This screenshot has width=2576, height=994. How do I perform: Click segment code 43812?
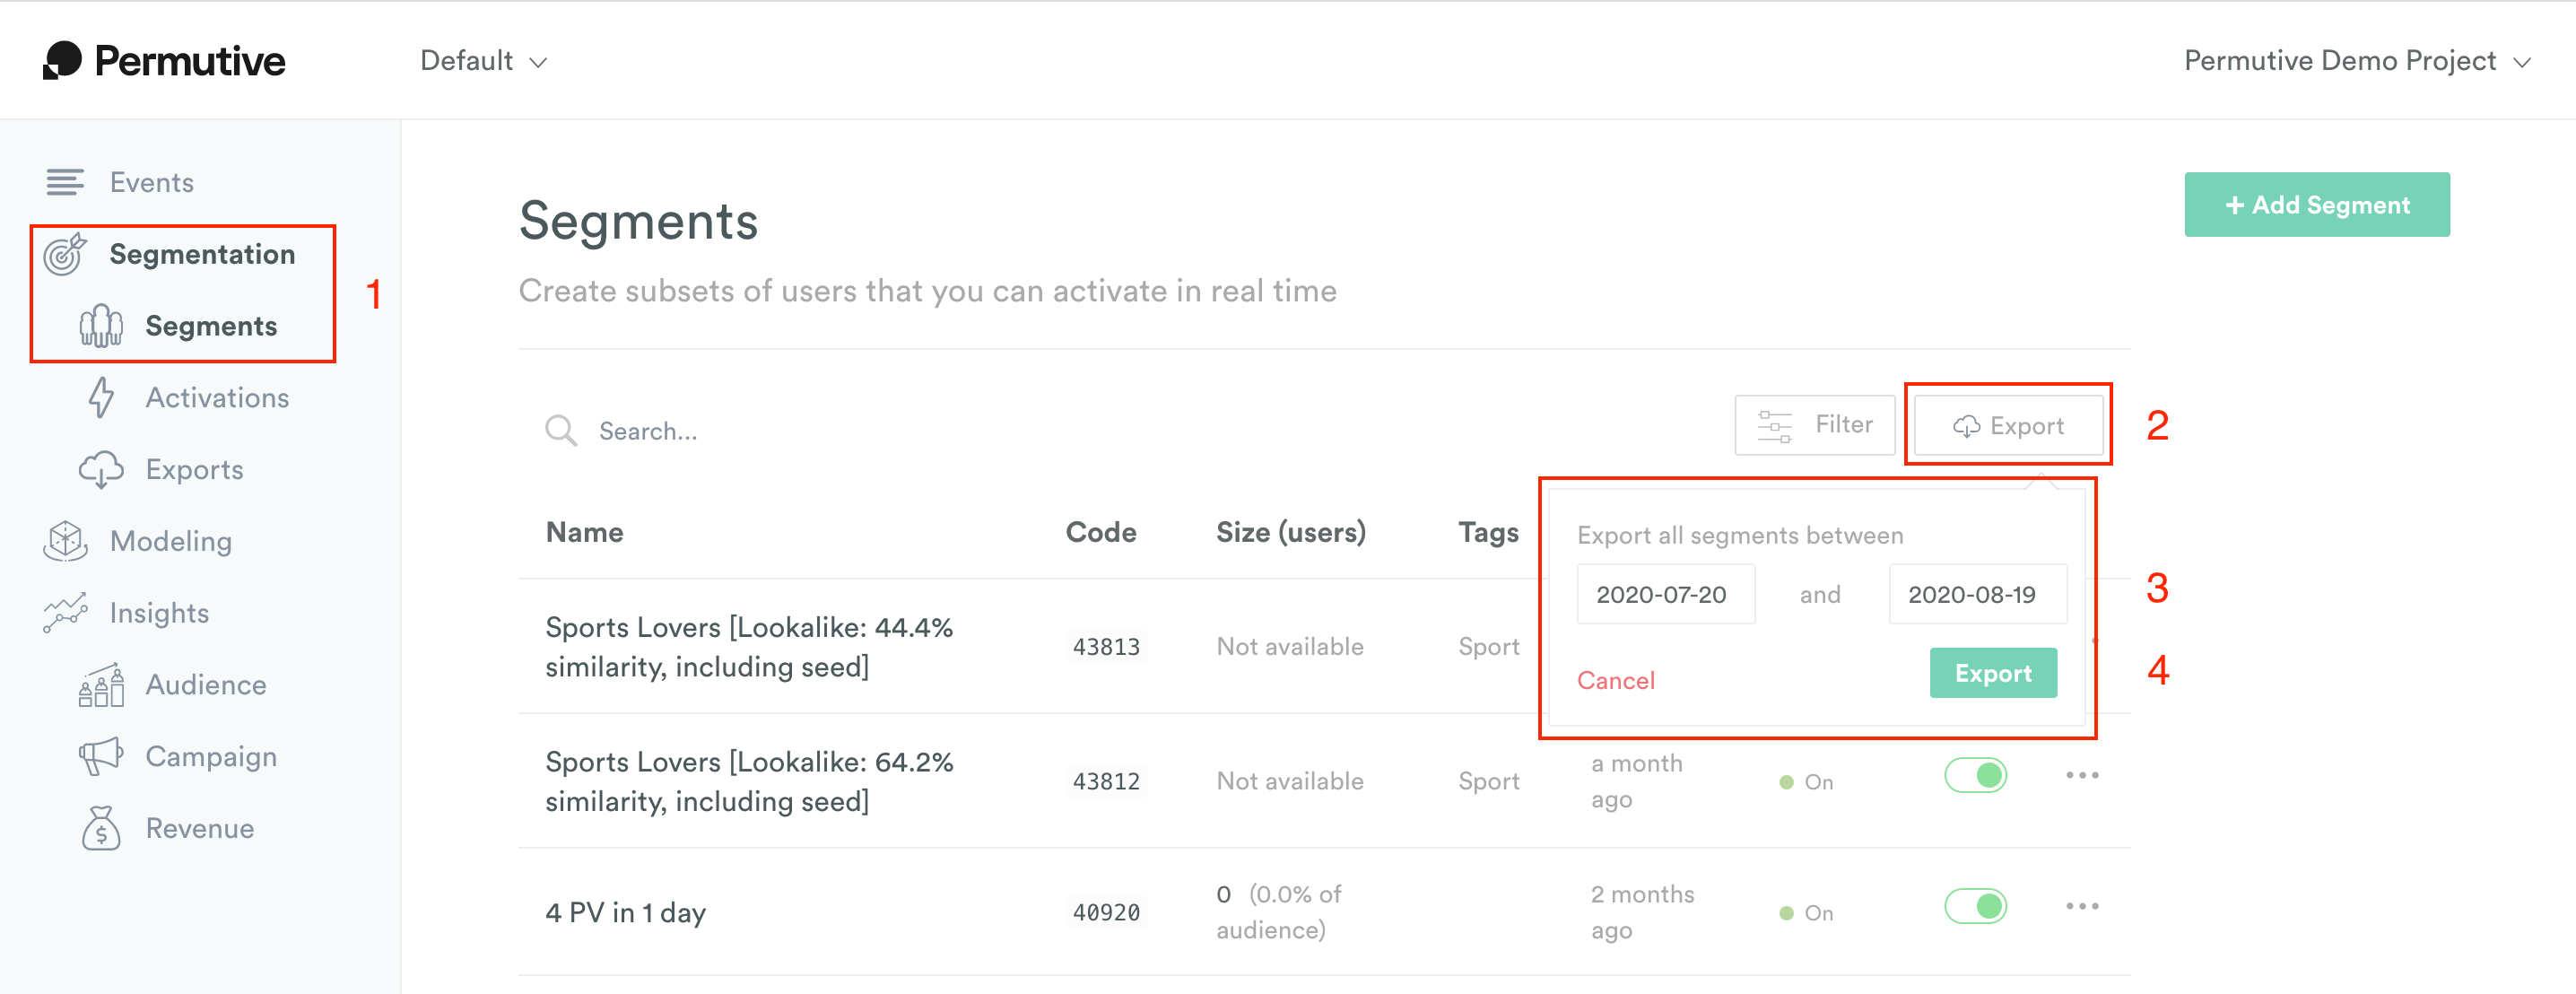pos(1106,782)
